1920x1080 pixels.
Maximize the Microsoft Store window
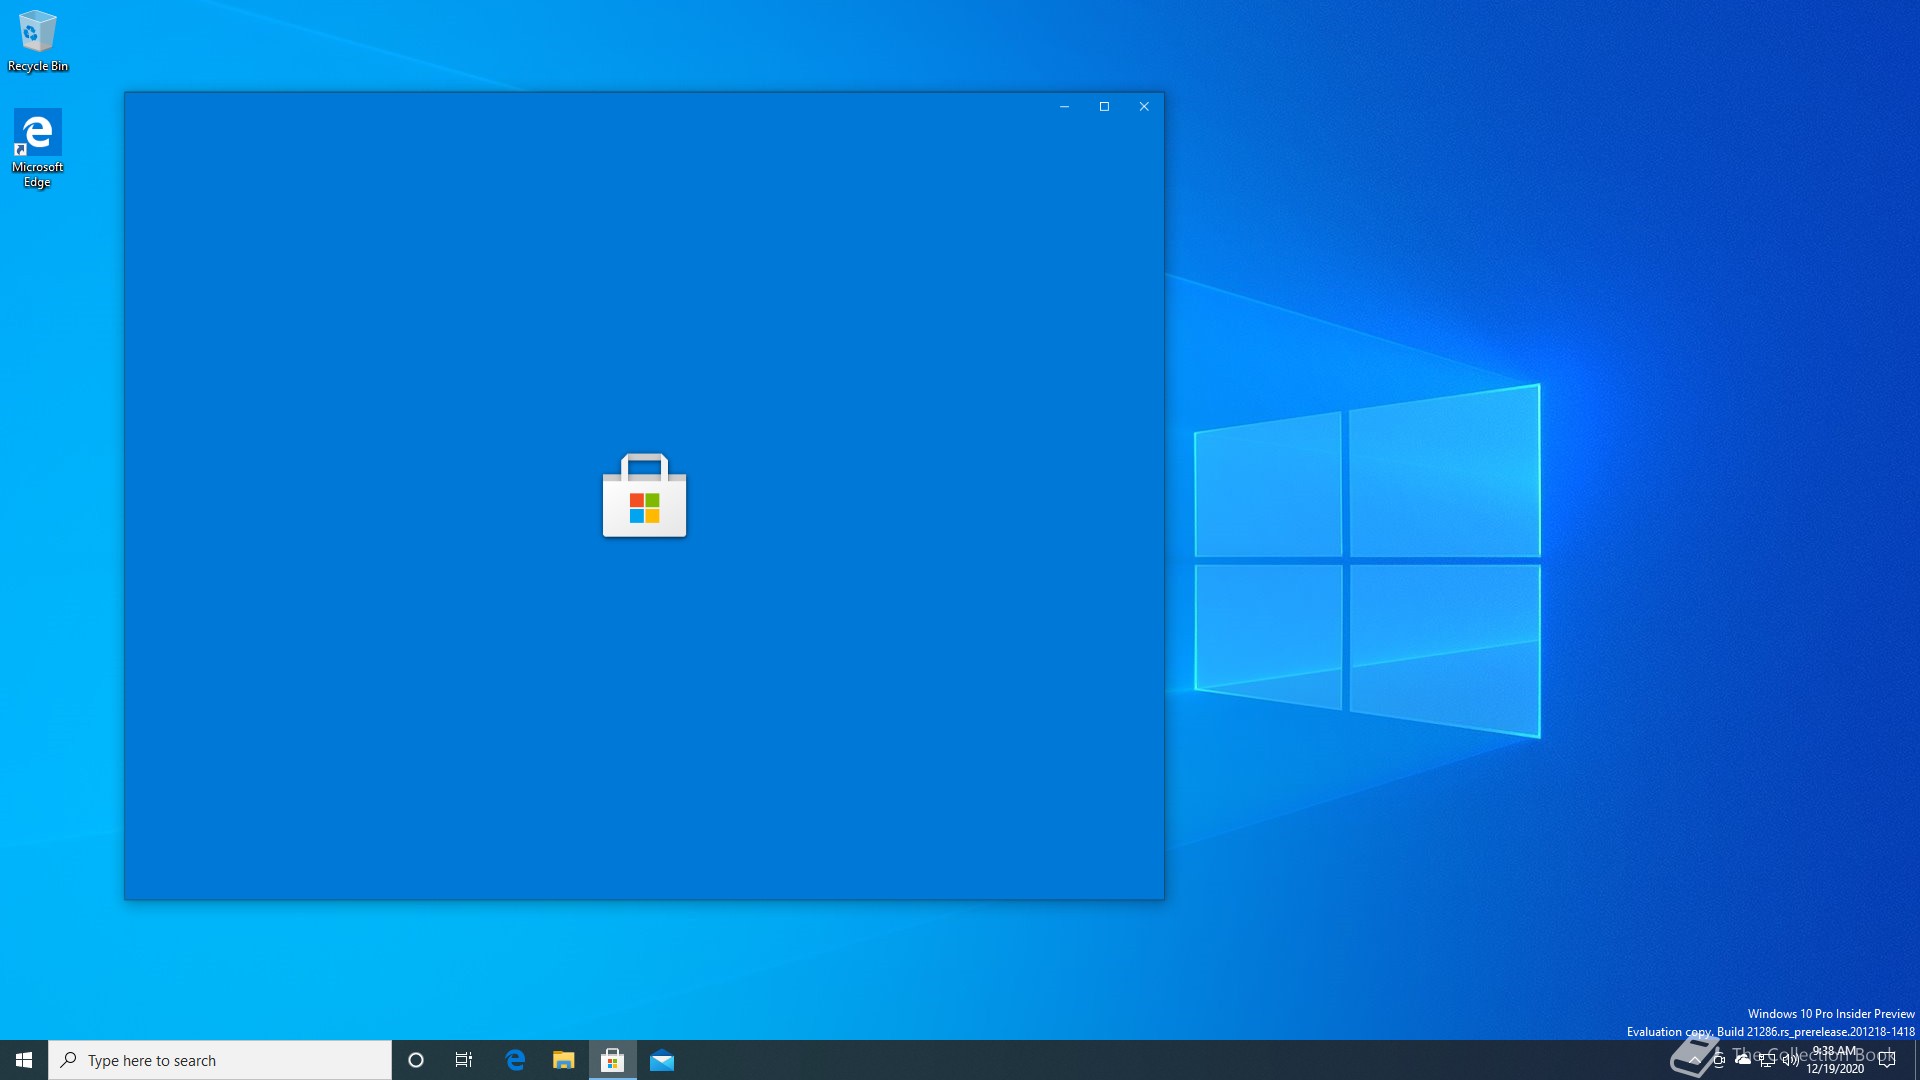coord(1104,107)
